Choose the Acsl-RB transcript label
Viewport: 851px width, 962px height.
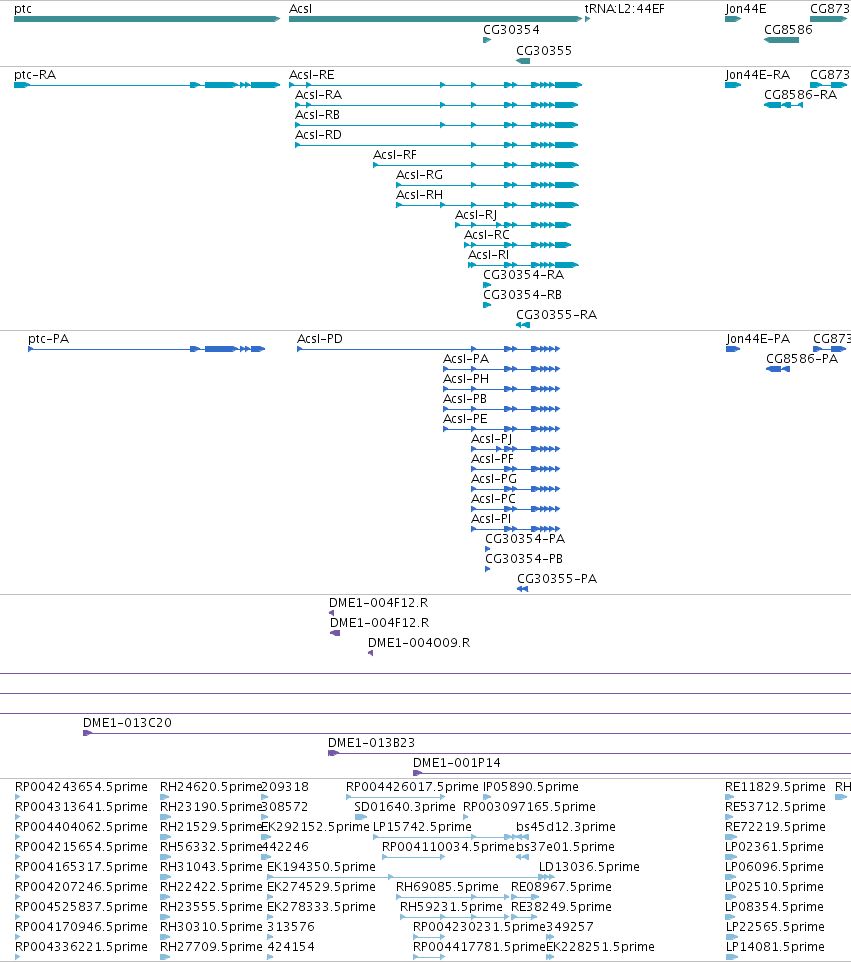[317, 115]
